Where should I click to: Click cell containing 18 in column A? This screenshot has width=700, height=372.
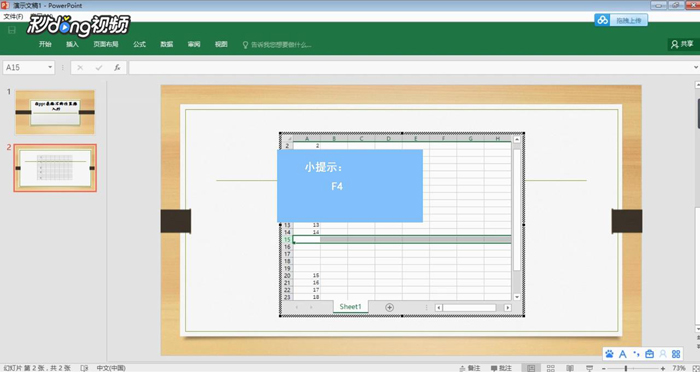tap(307, 297)
